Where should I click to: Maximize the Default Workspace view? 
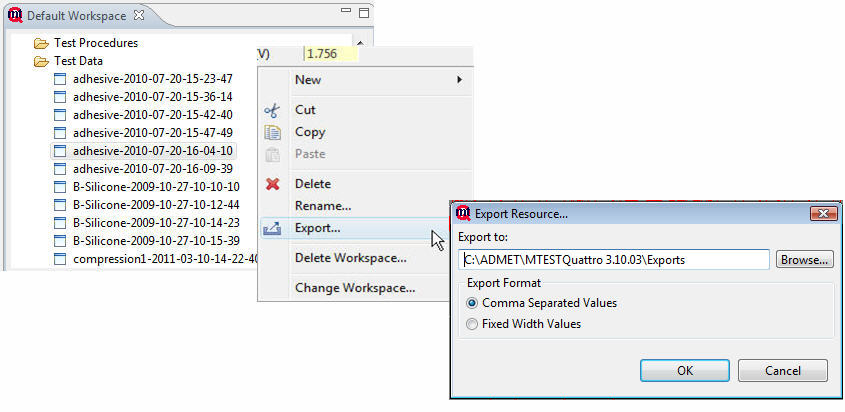click(363, 15)
